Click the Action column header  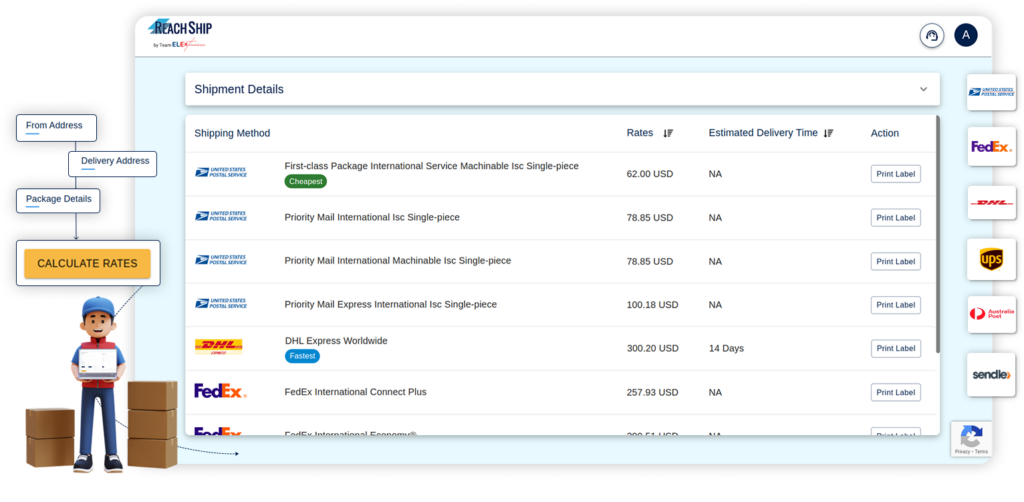[x=885, y=133]
